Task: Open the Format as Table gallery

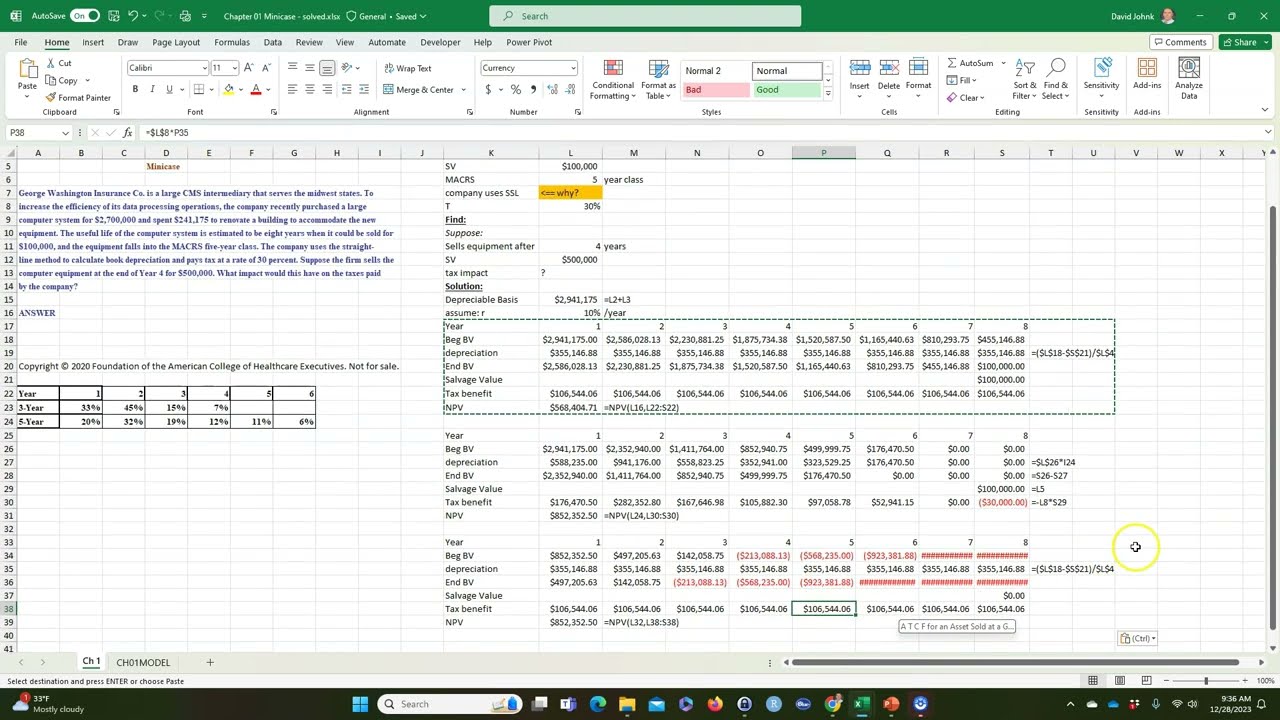Action: [x=658, y=79]
